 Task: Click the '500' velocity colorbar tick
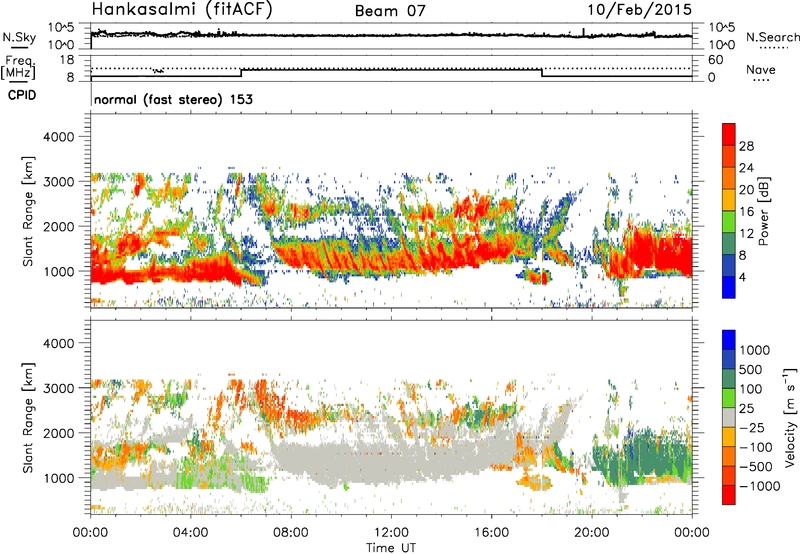[751, 369]
